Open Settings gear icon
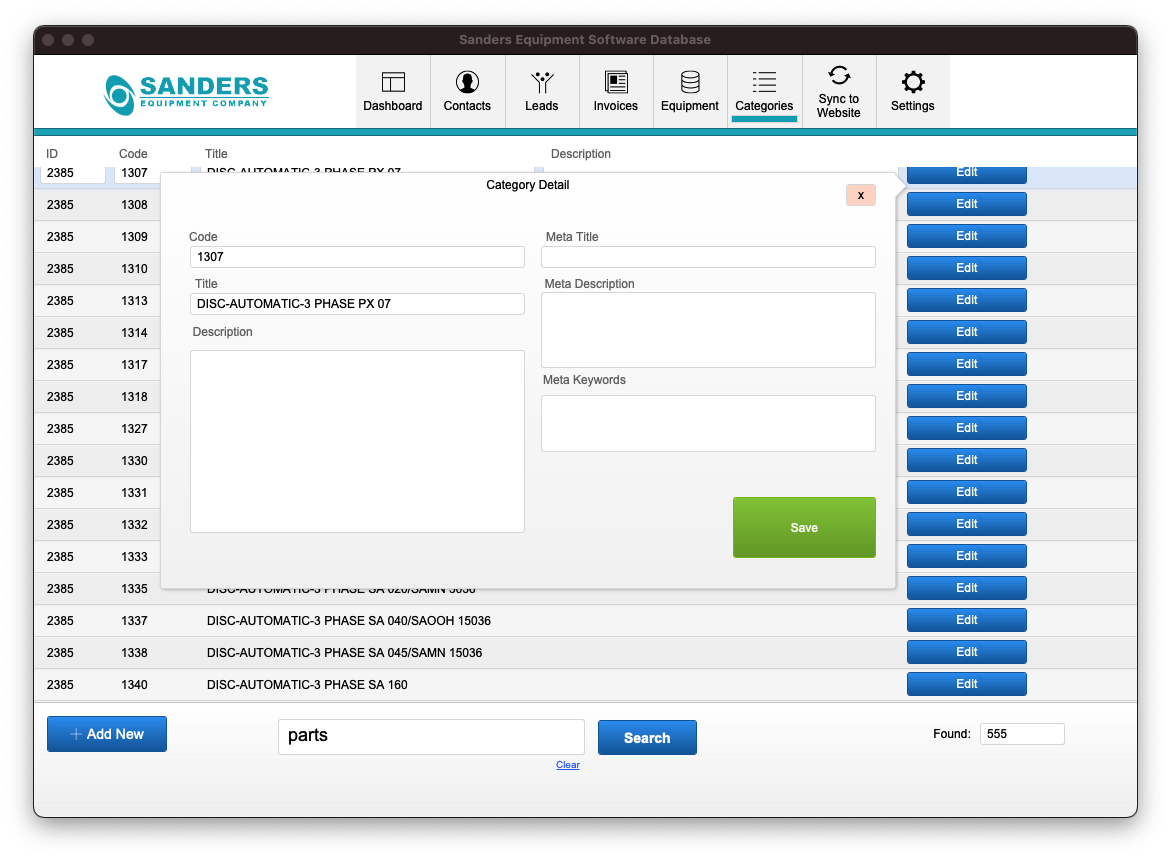The image size is (1171, 859). pyautogui.click(x=912, y=83)
